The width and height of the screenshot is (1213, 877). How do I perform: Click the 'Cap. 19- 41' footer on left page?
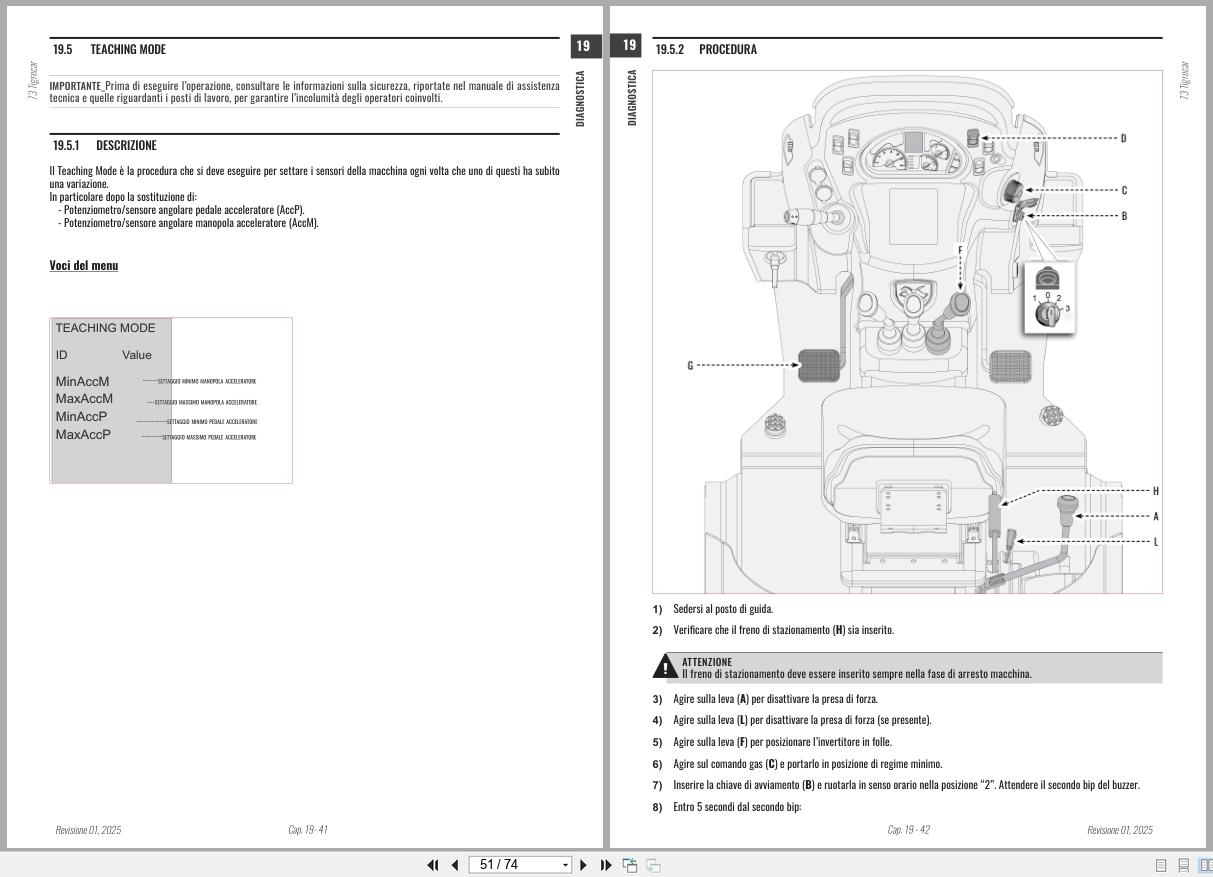308,830
